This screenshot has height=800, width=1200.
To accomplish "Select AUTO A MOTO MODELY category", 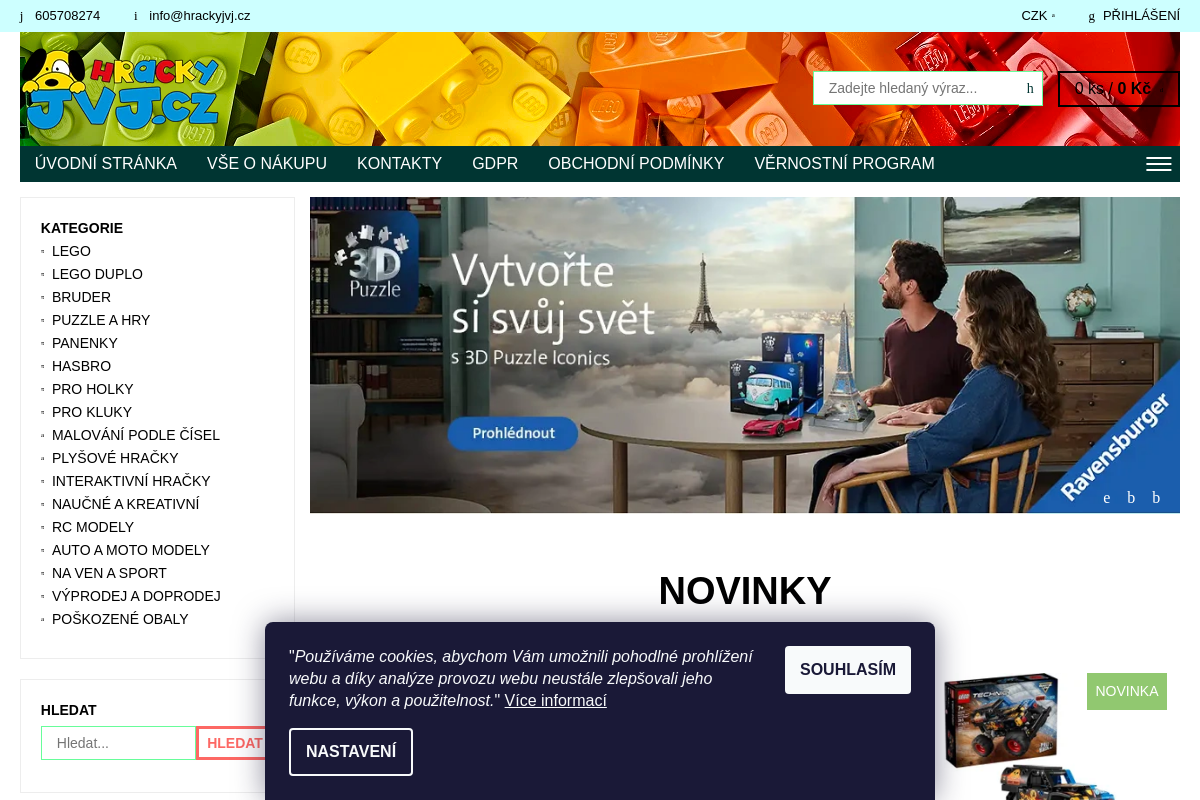I will [x=131, y=550].
